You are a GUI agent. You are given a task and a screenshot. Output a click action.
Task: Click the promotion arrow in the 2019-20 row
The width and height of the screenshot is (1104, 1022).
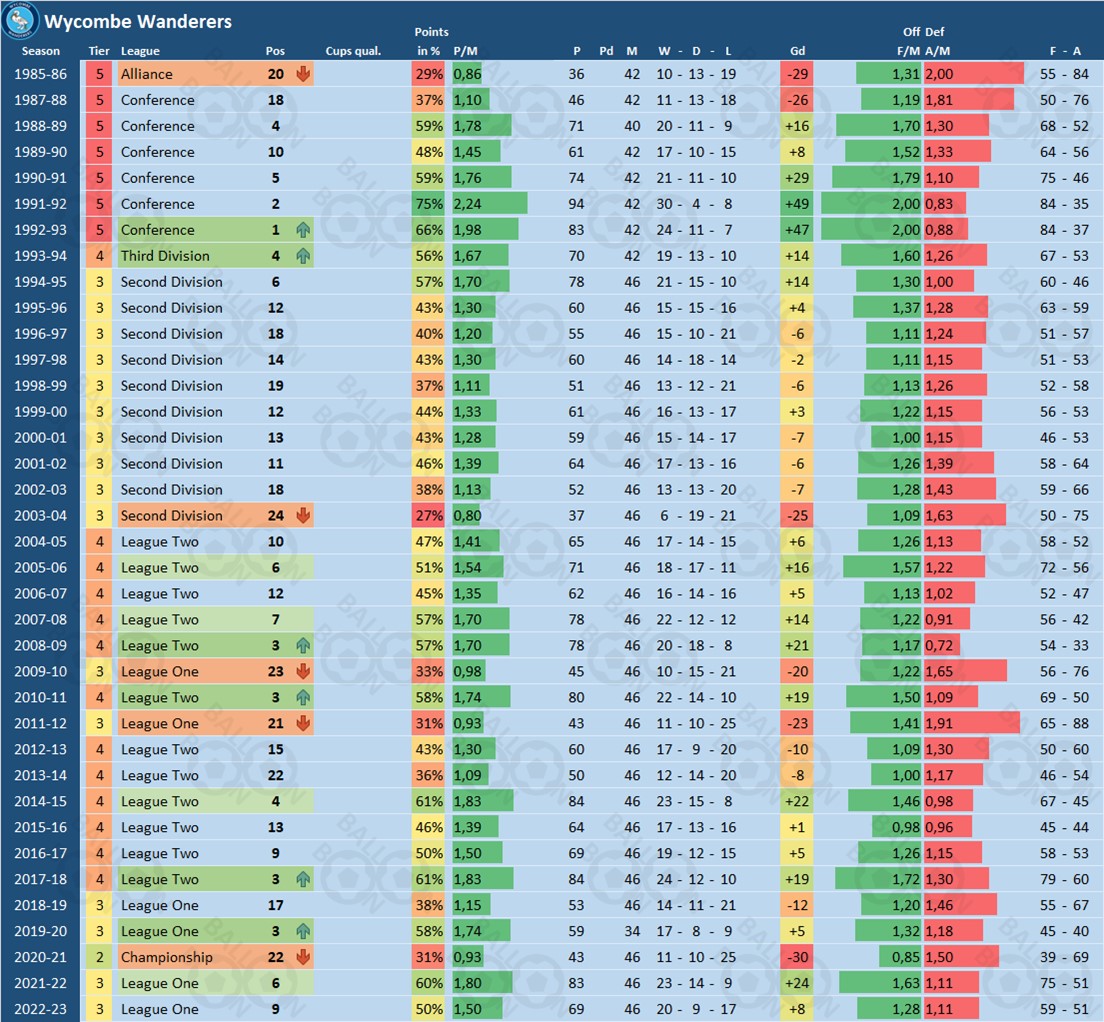point(303,932)
